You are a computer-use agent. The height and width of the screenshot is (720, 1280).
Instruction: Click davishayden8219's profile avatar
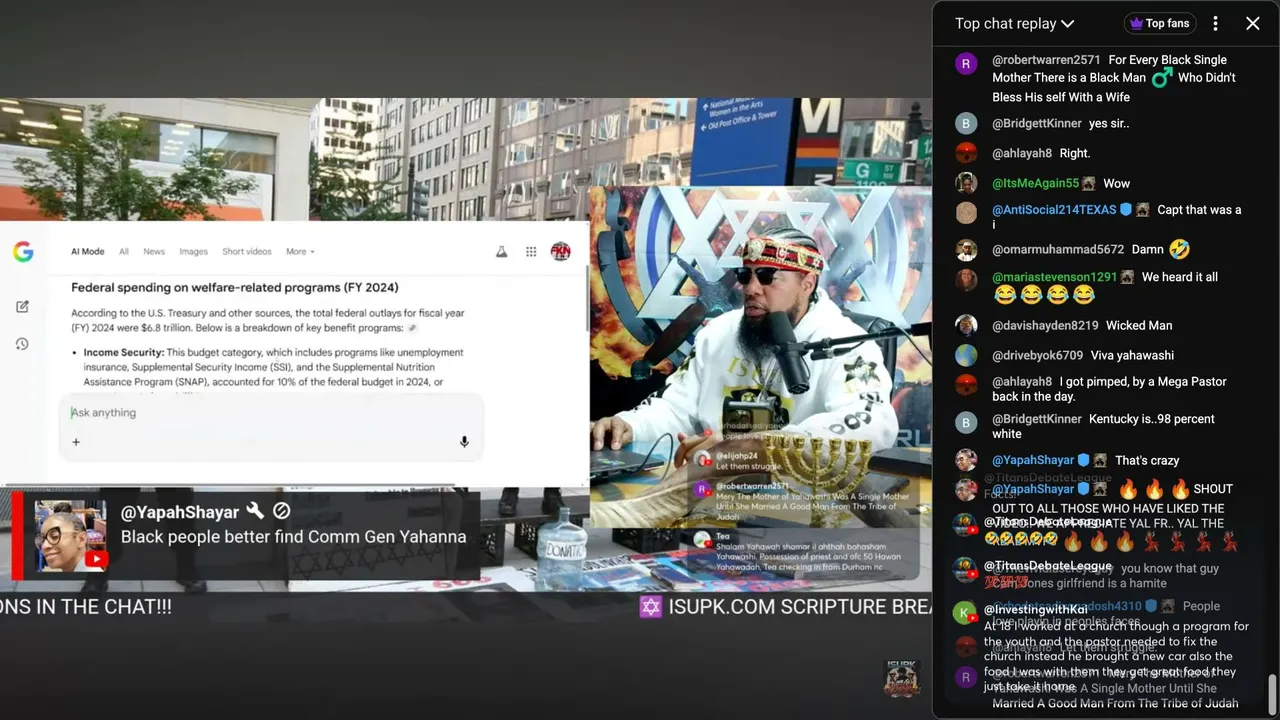966,326
